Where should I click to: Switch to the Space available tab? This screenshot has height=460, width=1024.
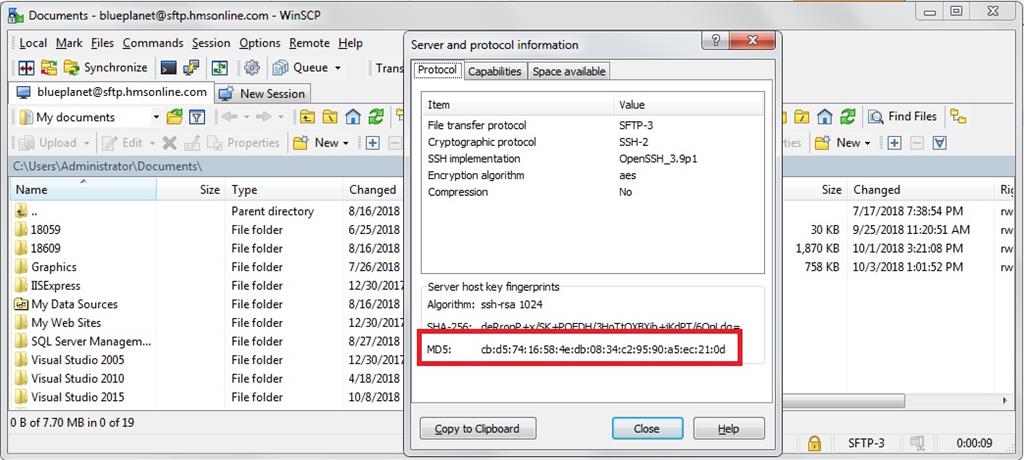(569, 71)
